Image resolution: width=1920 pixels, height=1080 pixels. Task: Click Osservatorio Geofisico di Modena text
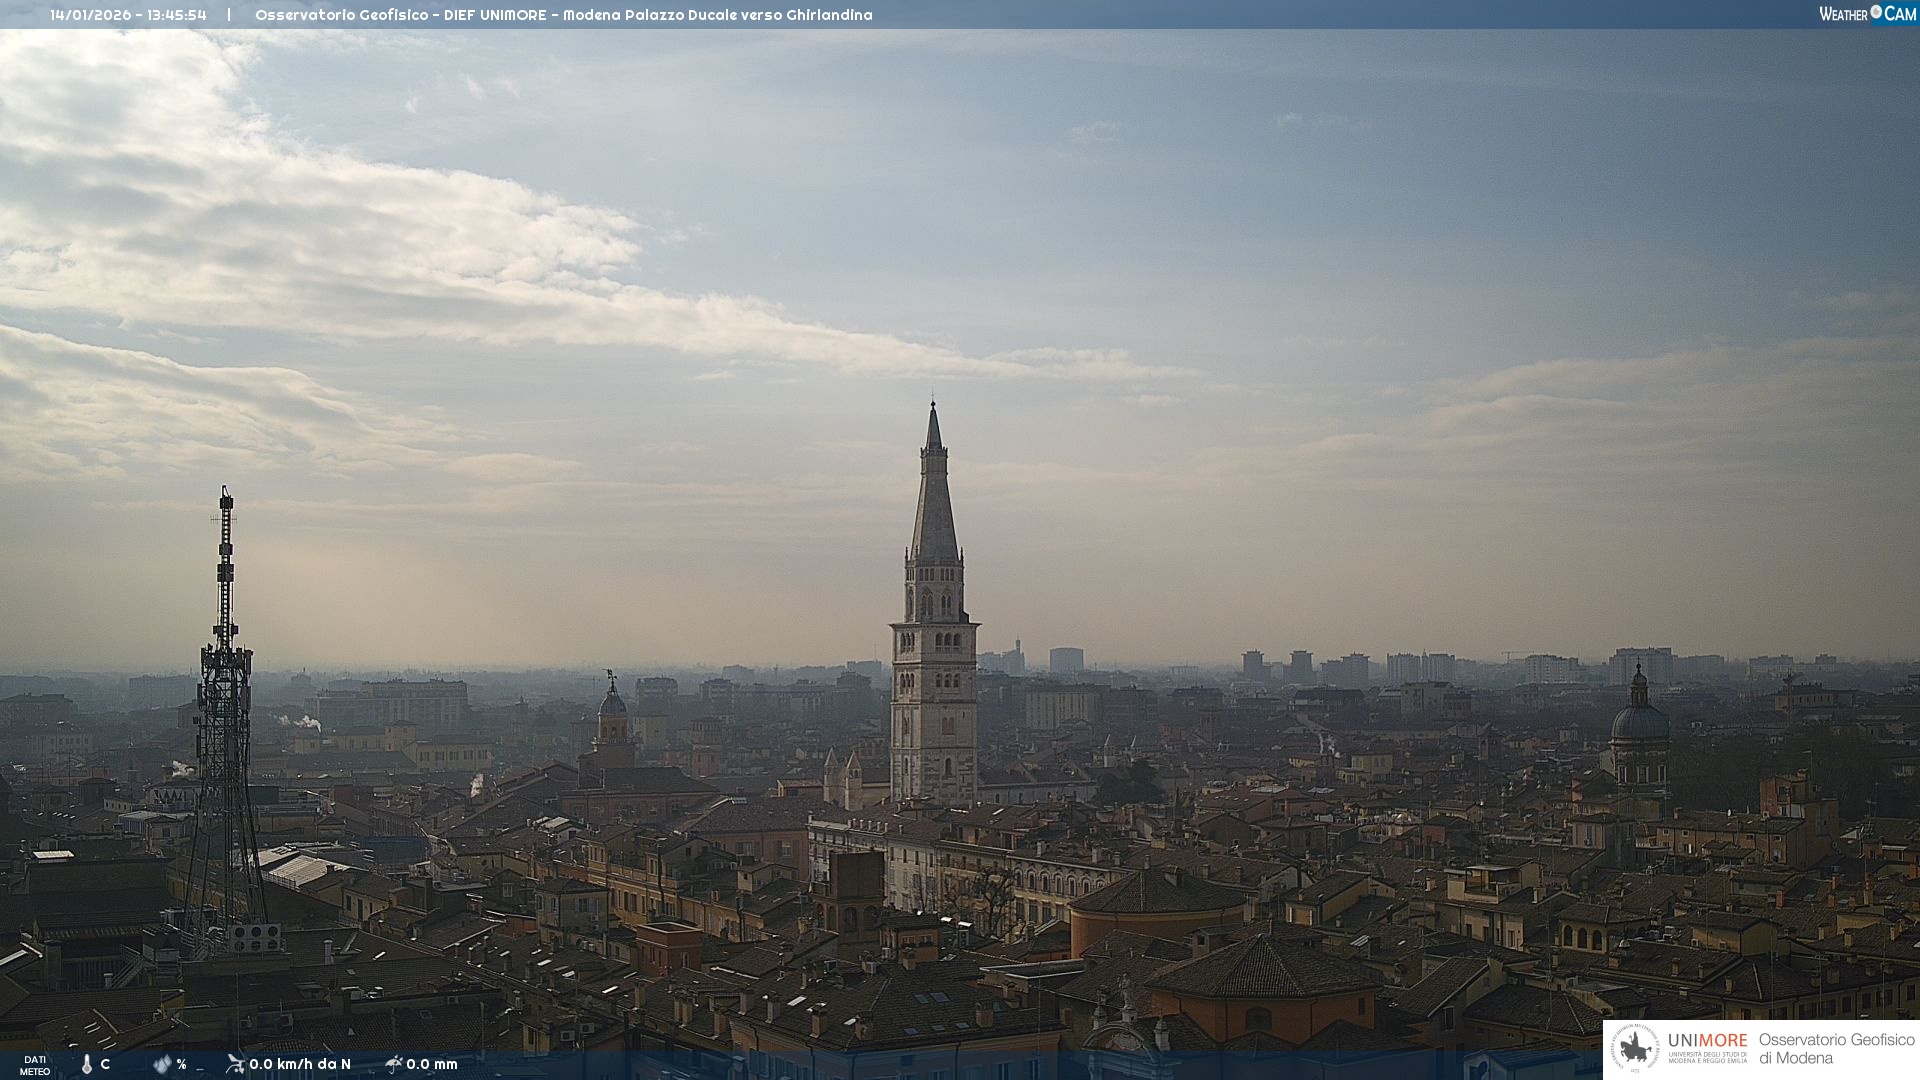(x=1836, y=1049)
